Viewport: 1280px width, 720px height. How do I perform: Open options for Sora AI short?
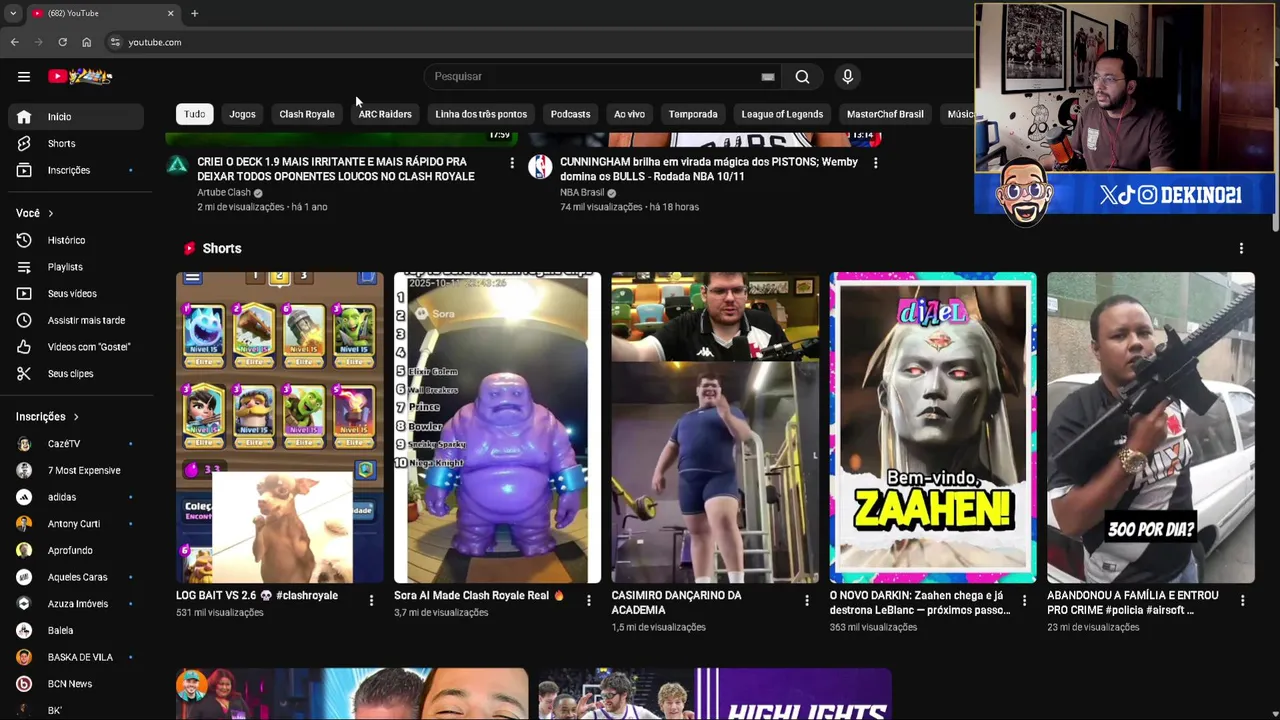588,600
